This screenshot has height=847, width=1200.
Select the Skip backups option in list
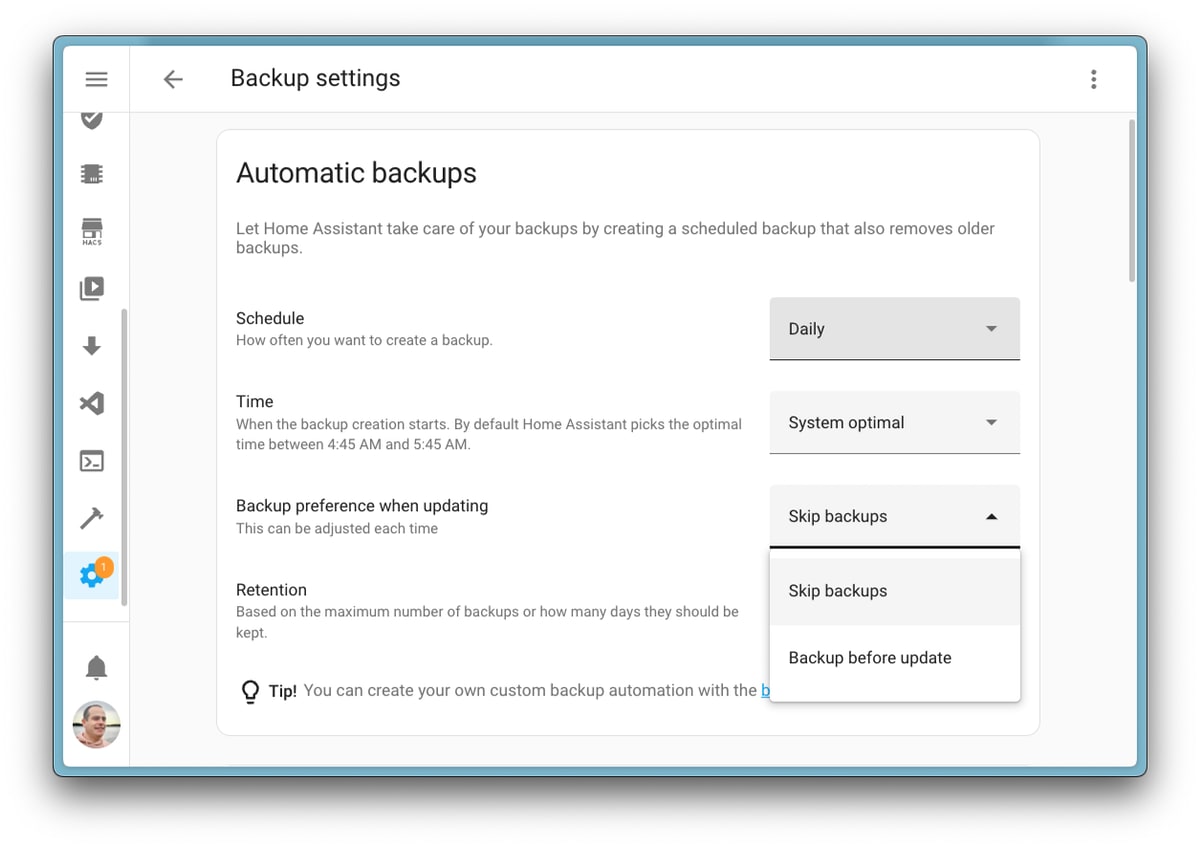[x=894, y=591]
